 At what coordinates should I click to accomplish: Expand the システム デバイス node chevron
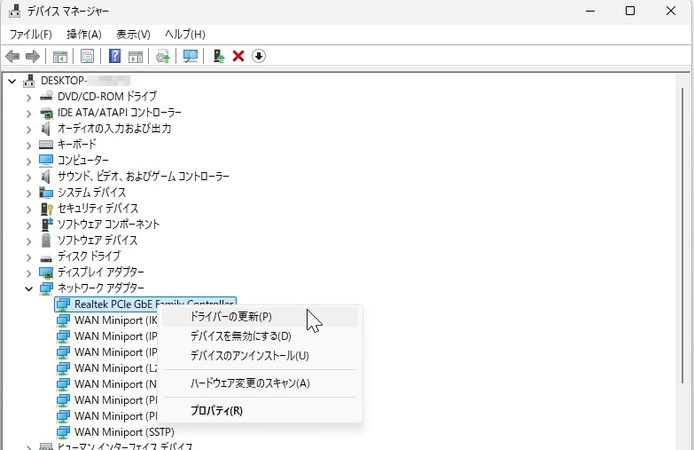coord(29,193)
